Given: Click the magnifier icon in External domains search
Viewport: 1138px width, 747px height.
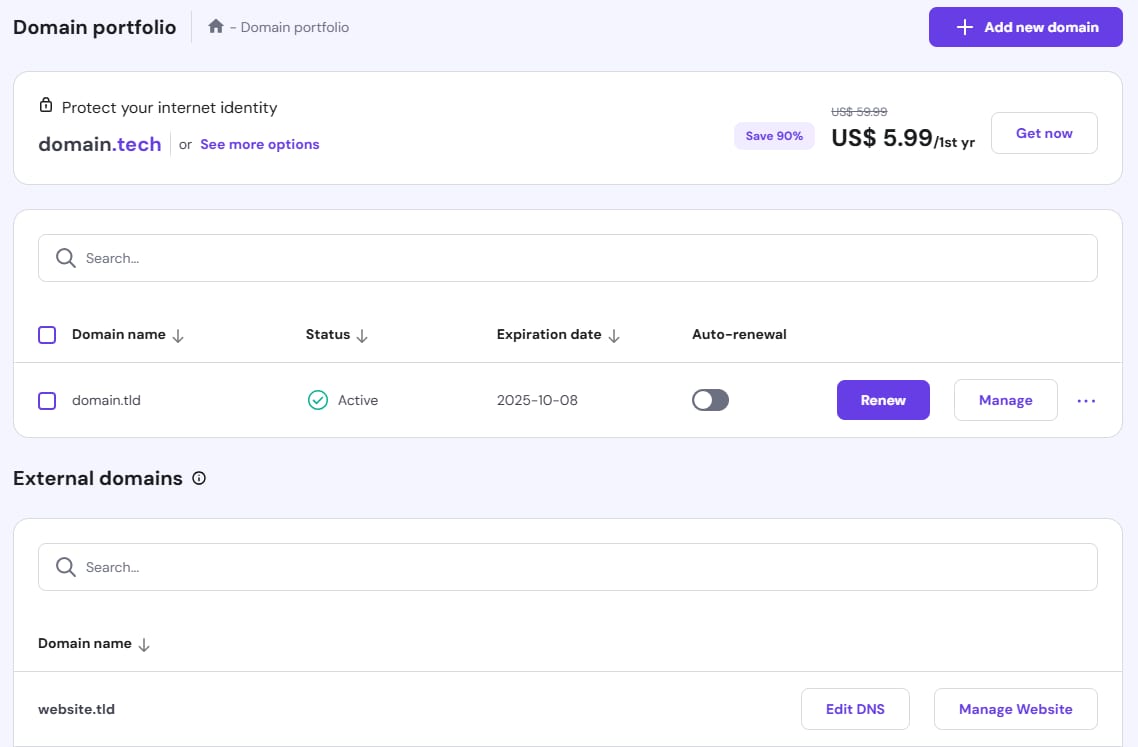Looking at the screenshot, I should 66,567.
